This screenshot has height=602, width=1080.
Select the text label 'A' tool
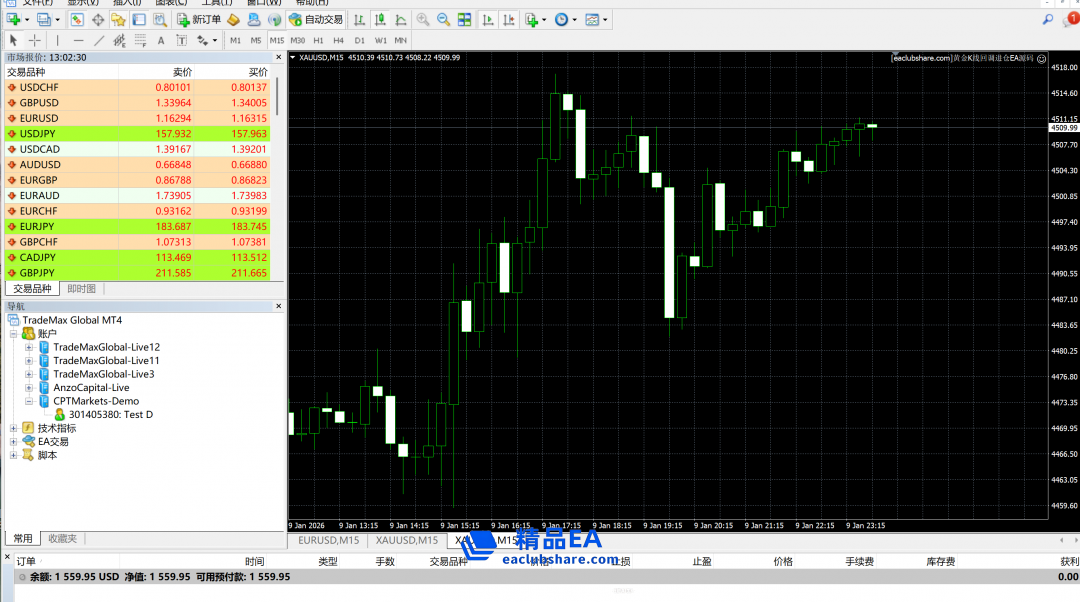coord(161,40)
